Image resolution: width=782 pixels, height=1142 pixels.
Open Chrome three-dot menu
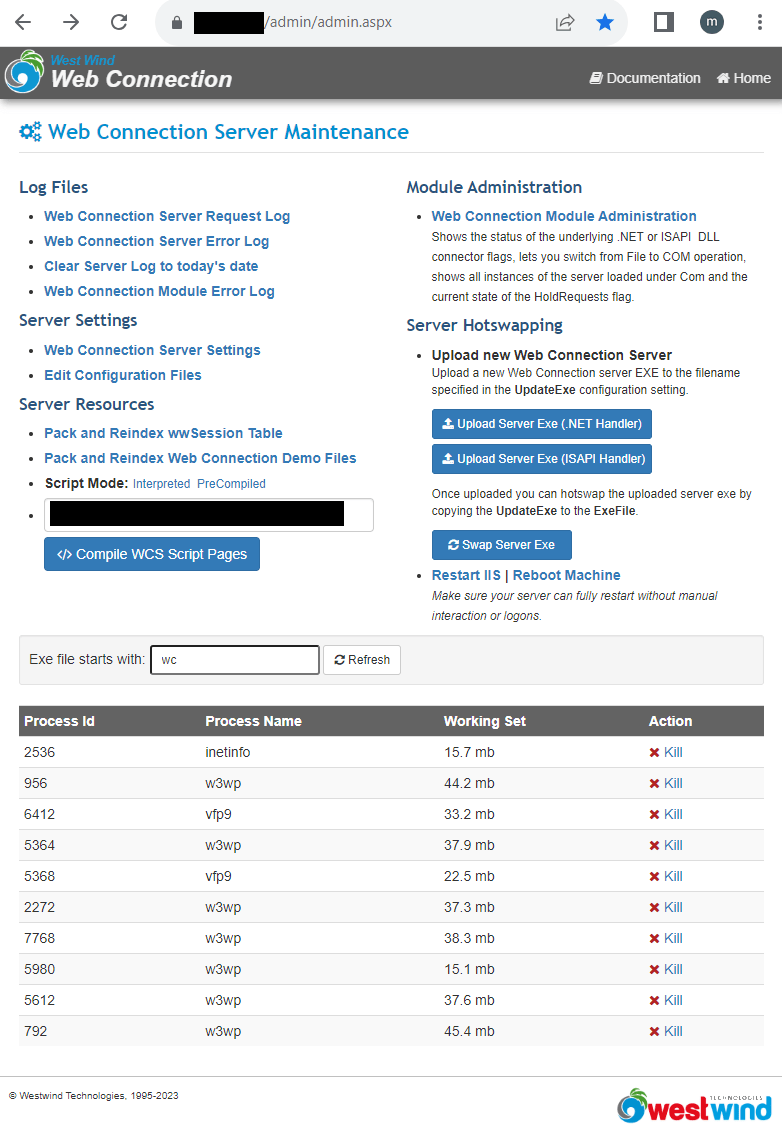(x=760, y=22)
